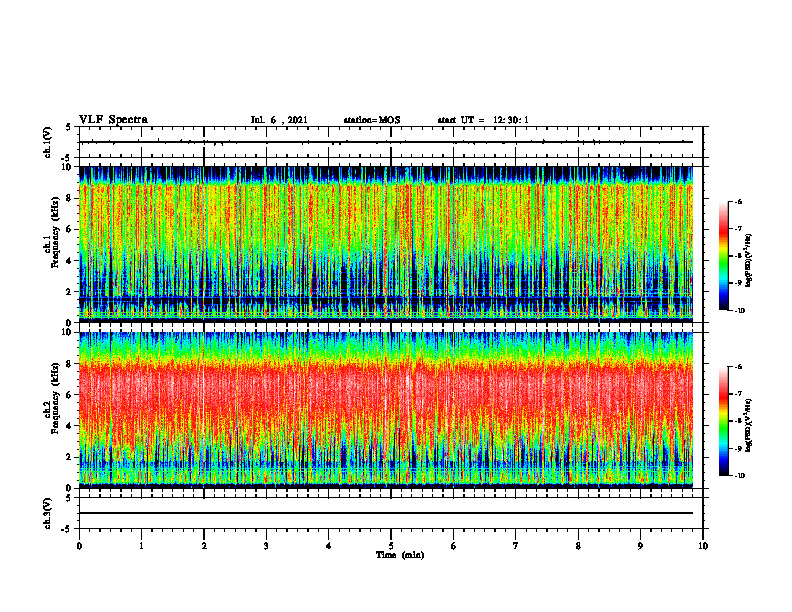
Task: Click the 'Time (min)' axis label
Action: (x=400, y=555)
